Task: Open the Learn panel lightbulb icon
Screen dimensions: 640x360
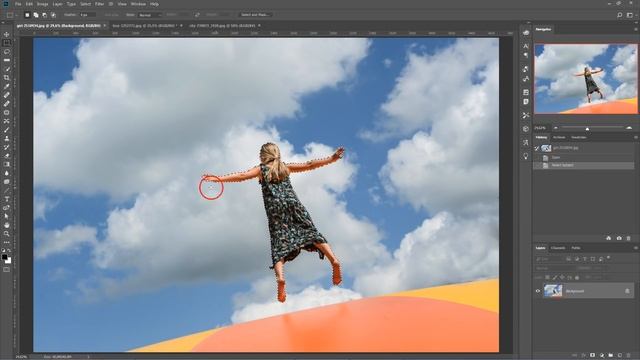Action: [x=526, y=156]
